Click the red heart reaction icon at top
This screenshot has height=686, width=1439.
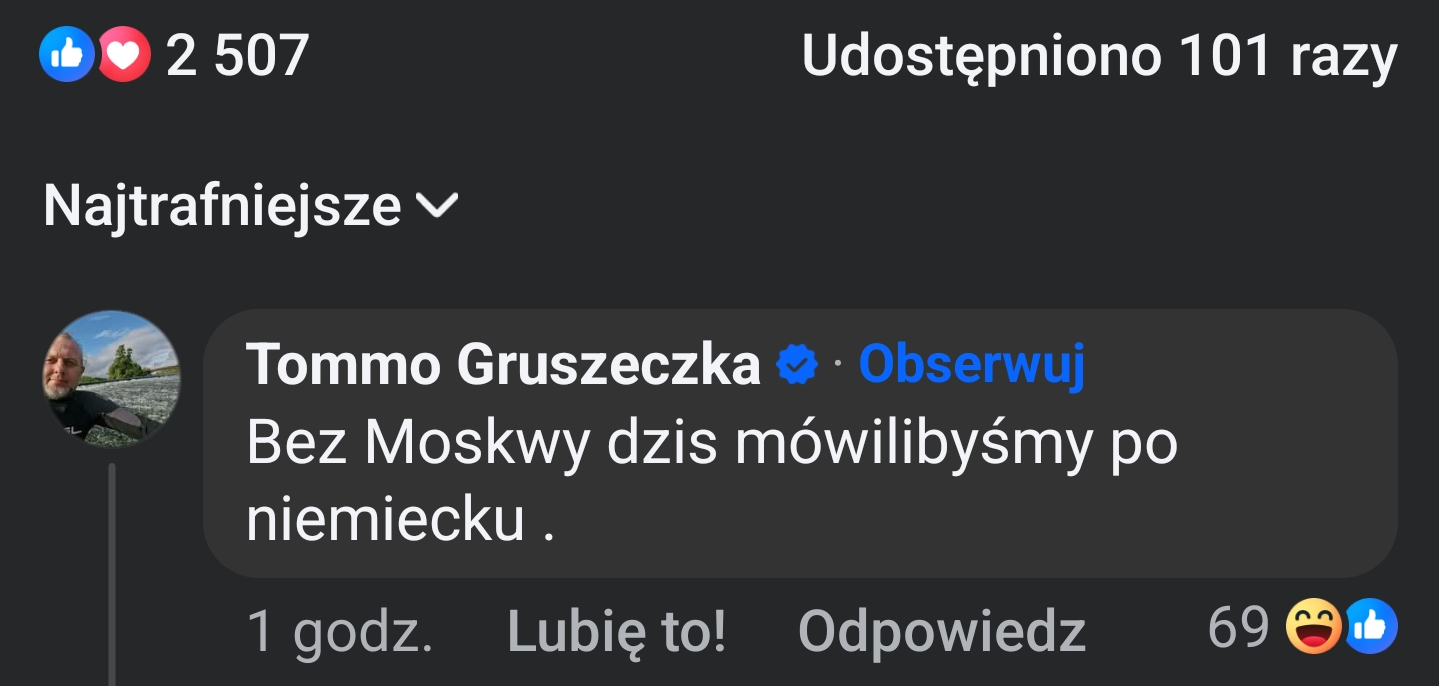coord(123,55)
